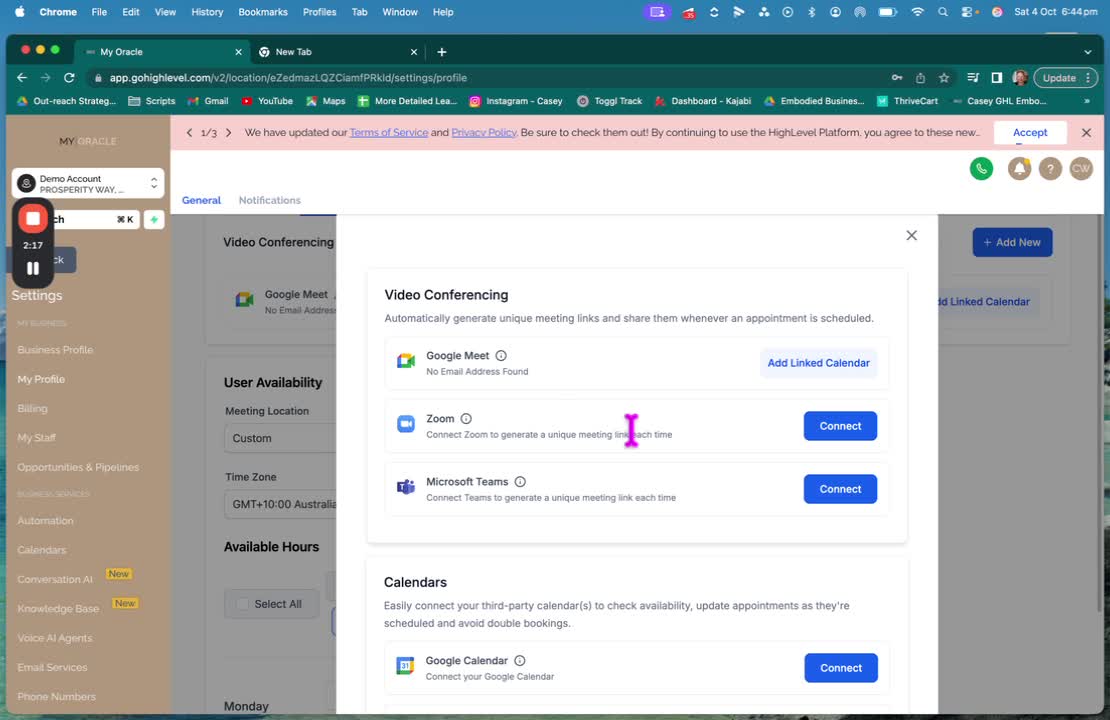Open the Chrome Bookmarks menu
Viewport: 1110px width, 720px height.
click(x=263, y=12)
